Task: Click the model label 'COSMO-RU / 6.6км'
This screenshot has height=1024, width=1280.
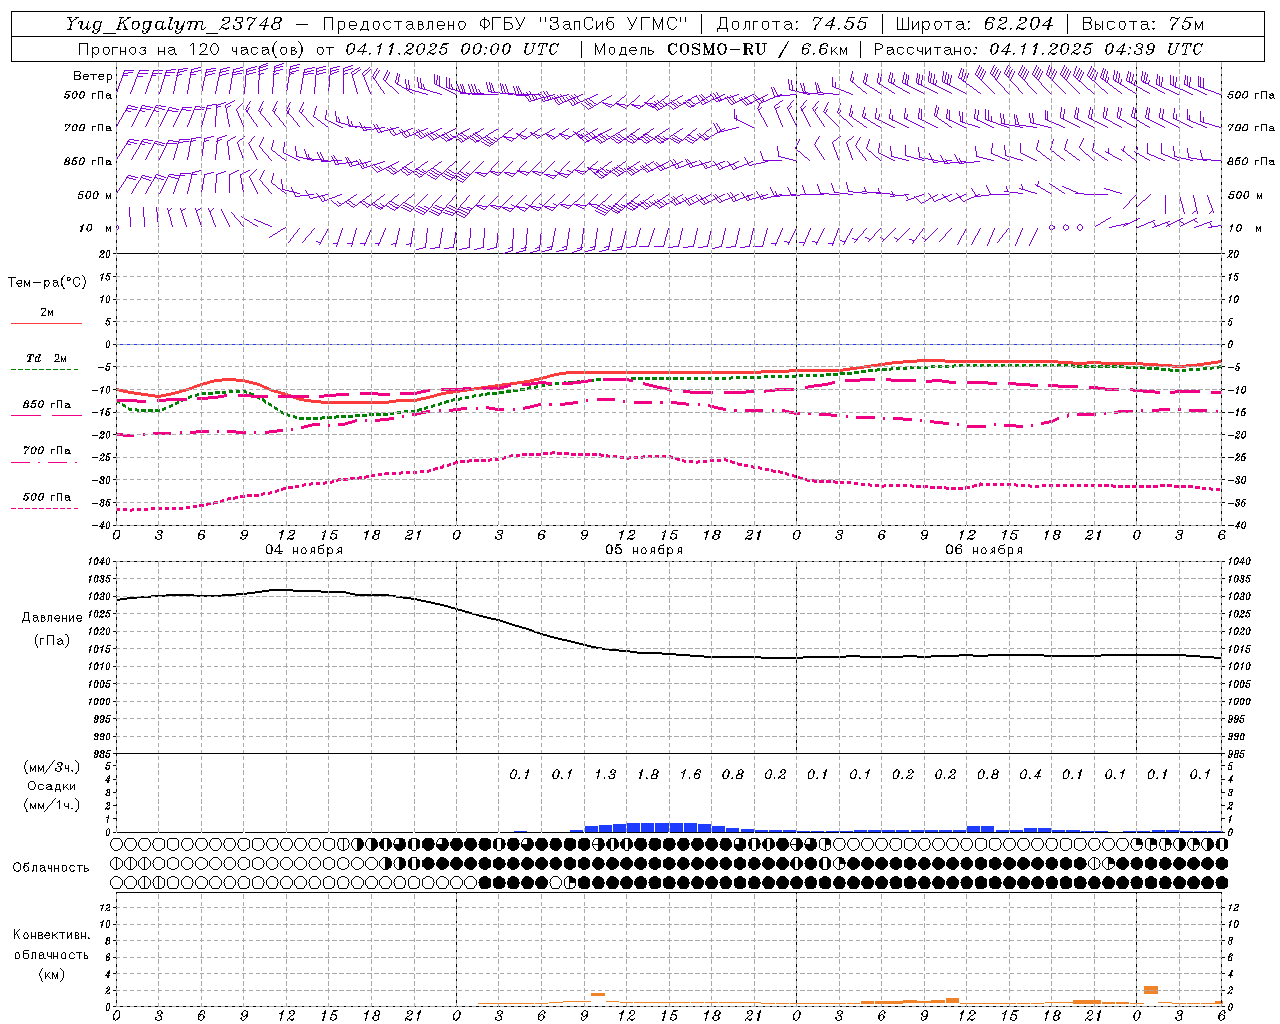Action: tap(757, 49)
